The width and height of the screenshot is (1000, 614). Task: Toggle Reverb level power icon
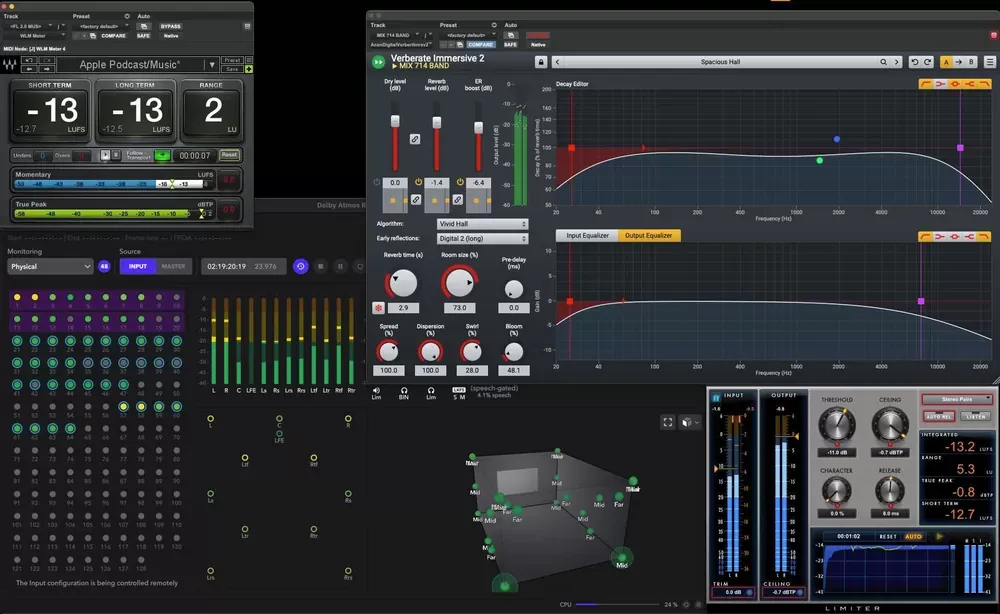coord(418,182)
